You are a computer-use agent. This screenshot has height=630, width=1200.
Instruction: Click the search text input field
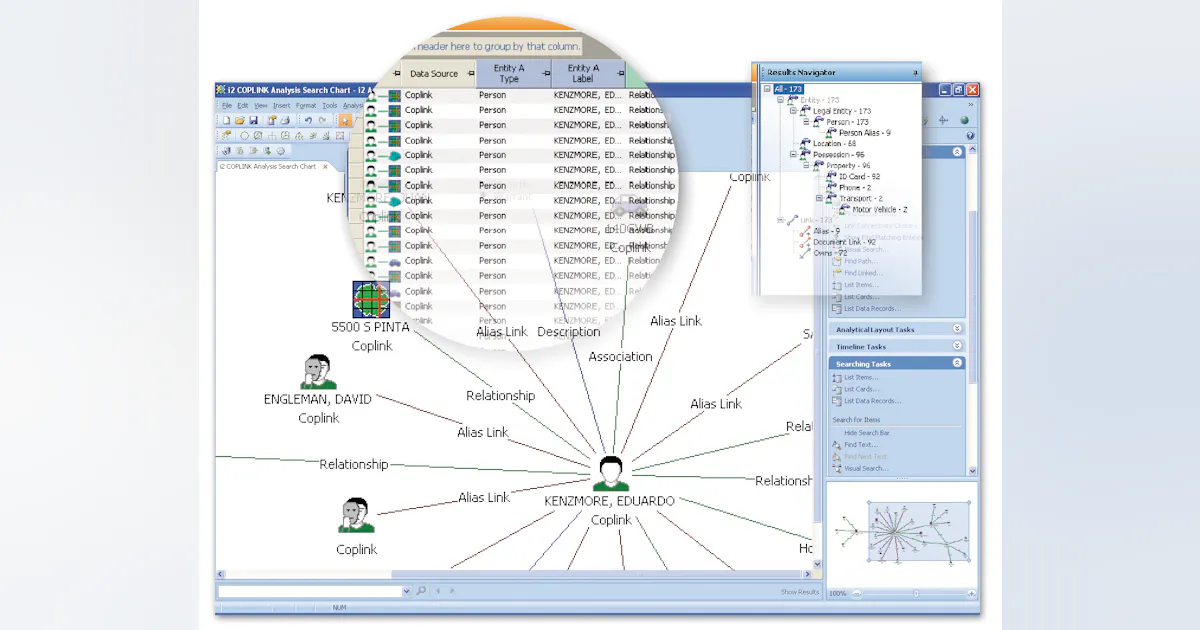point(309,591)
